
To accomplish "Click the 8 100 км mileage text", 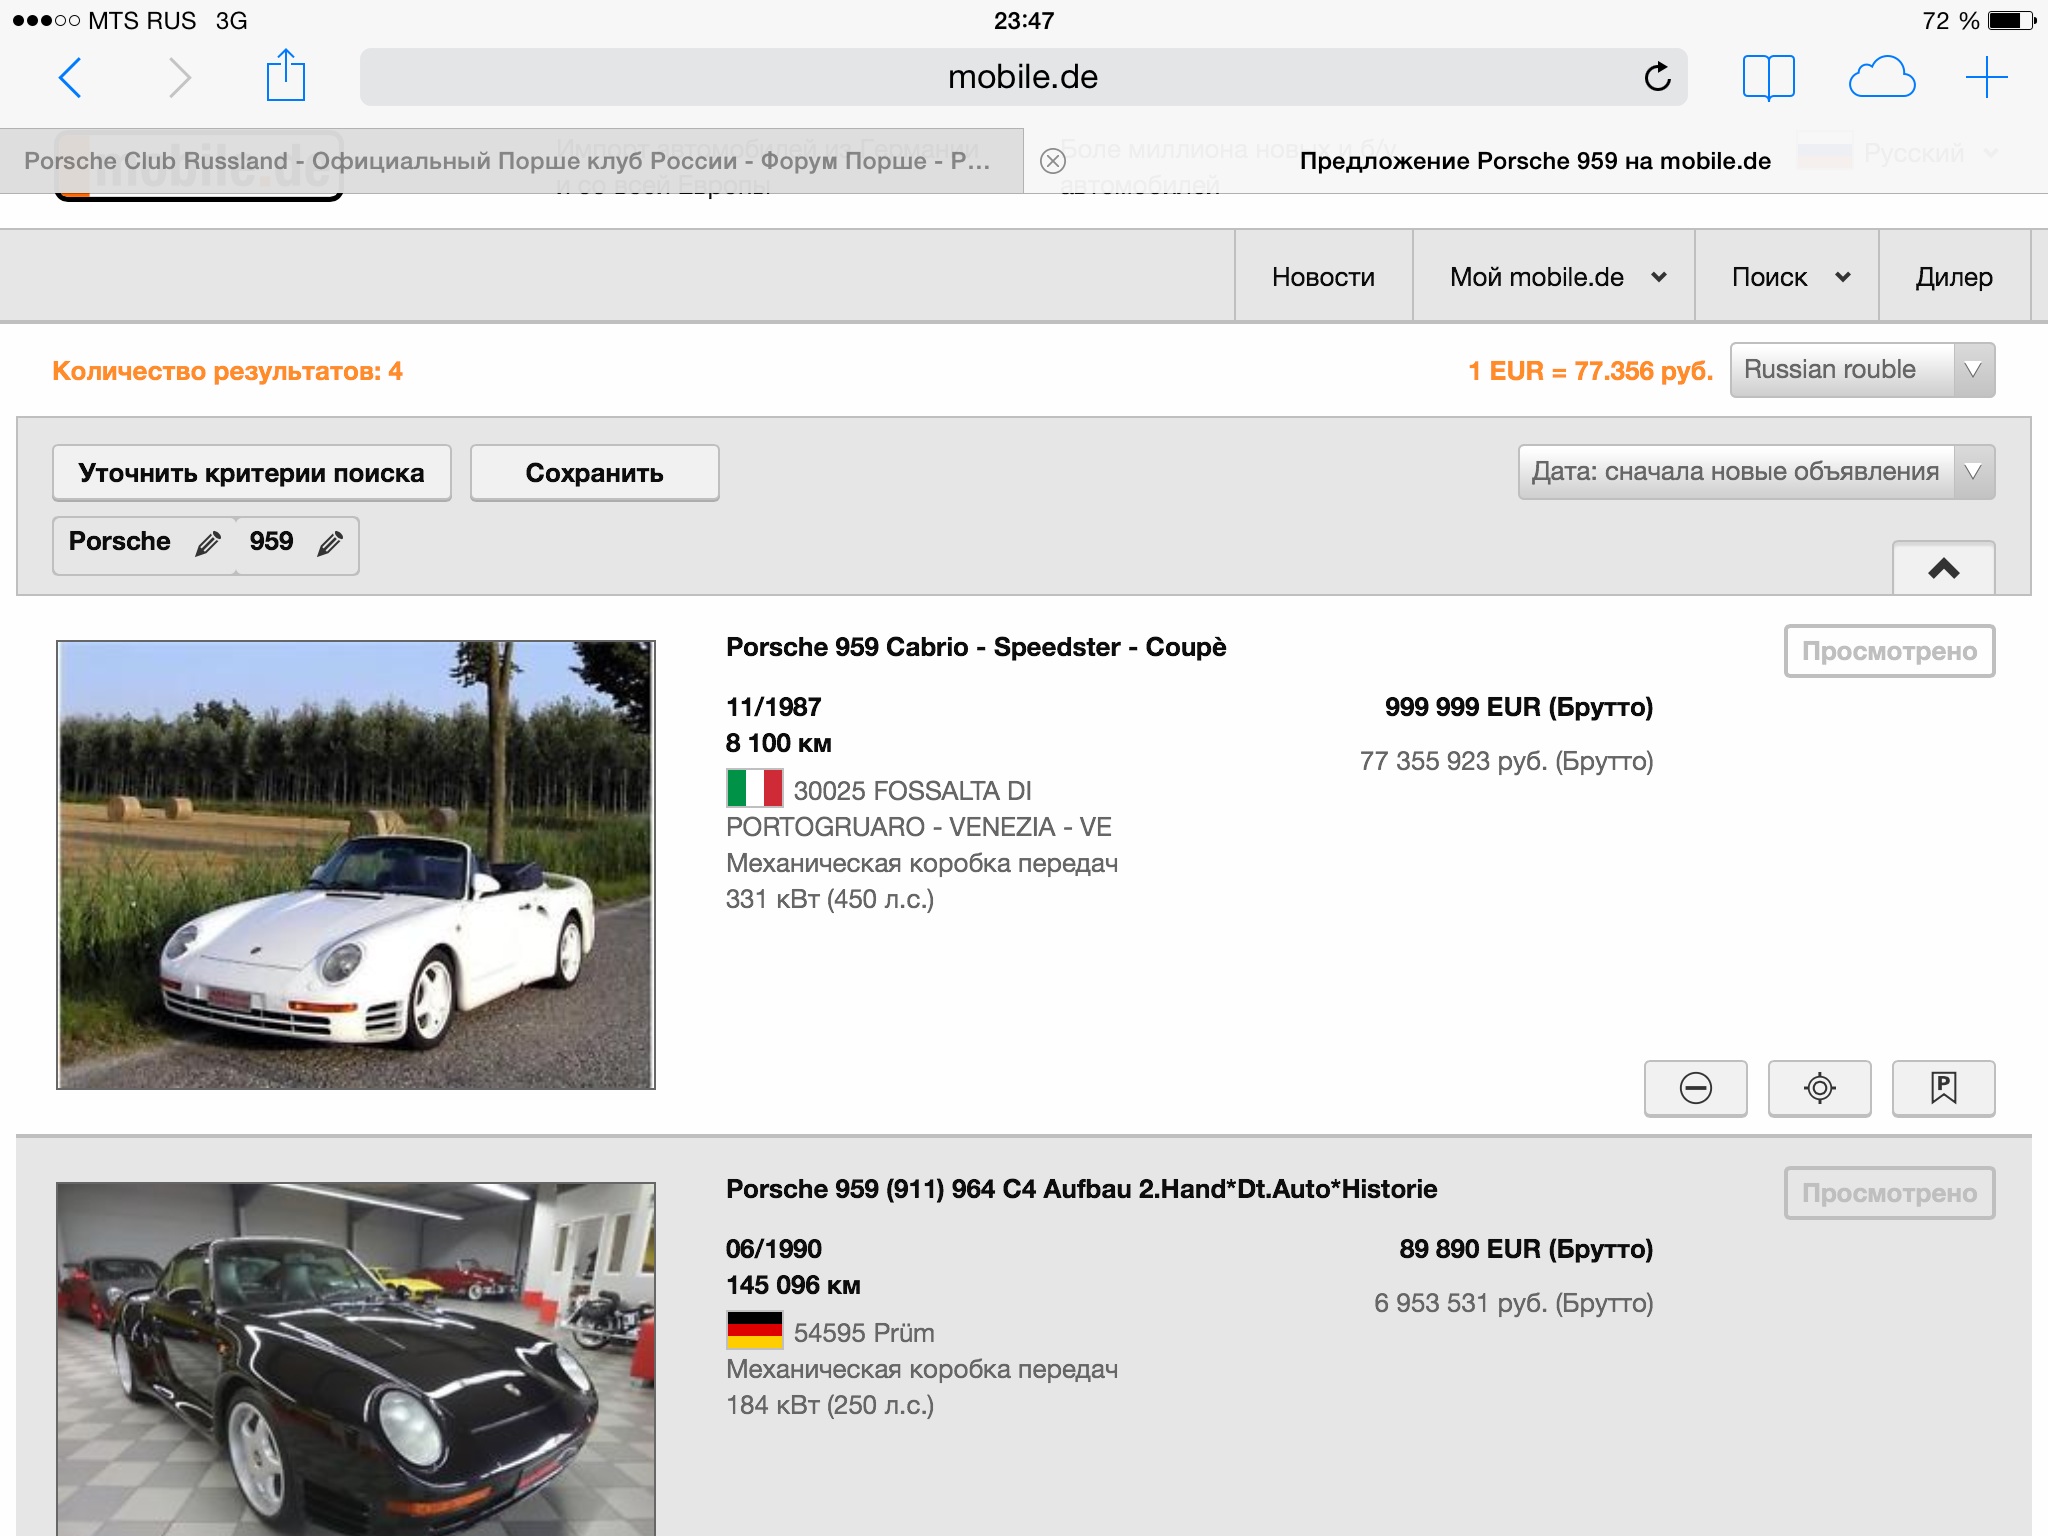I will (x=778, y=743).
